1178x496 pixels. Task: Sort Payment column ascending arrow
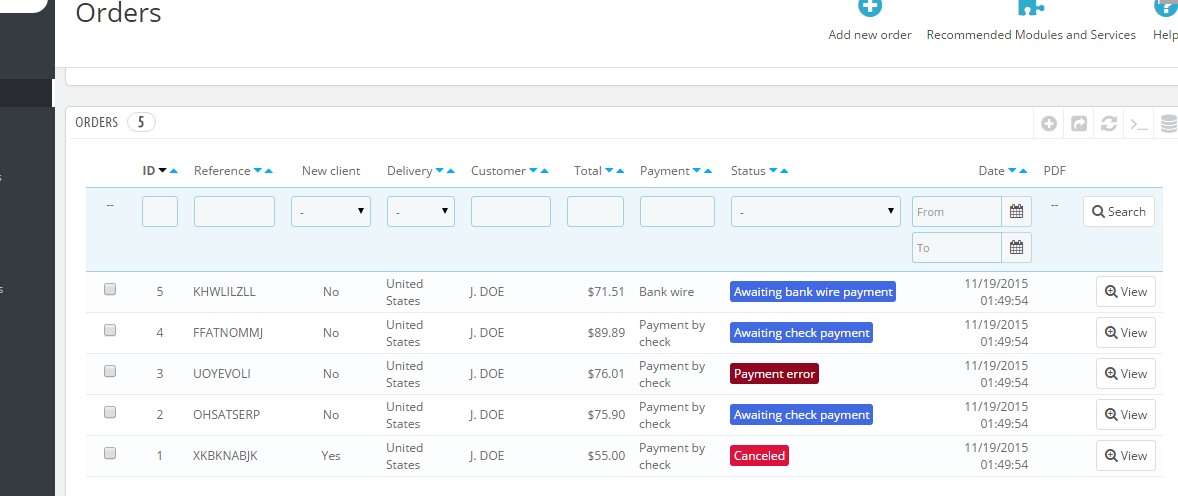[x=708, y=171]
